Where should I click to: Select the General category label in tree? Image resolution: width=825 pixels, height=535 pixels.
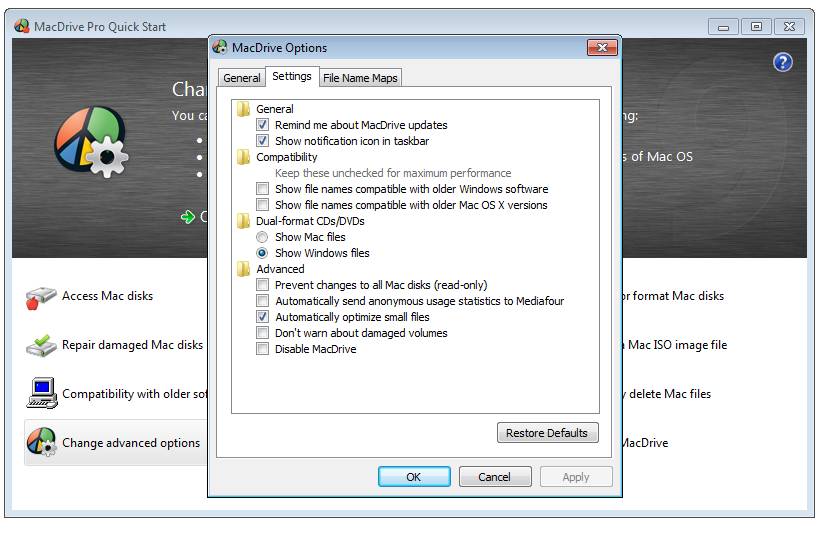coord(275,109)
